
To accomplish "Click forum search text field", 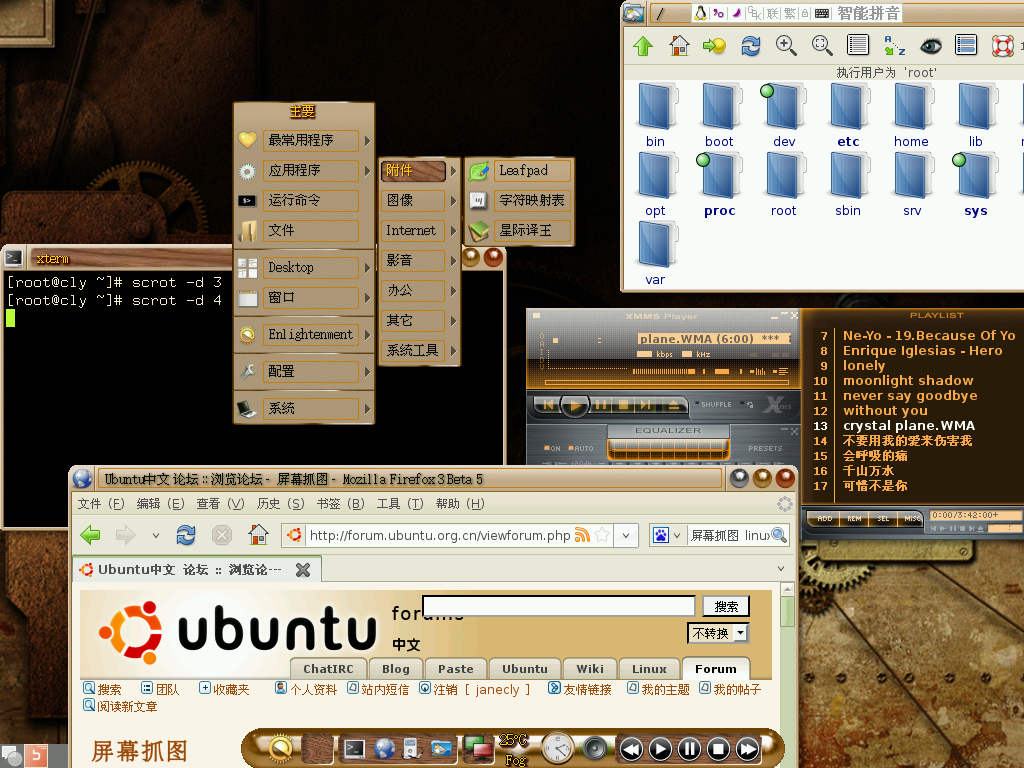I will pyautogui.click(x=558, y=605).
